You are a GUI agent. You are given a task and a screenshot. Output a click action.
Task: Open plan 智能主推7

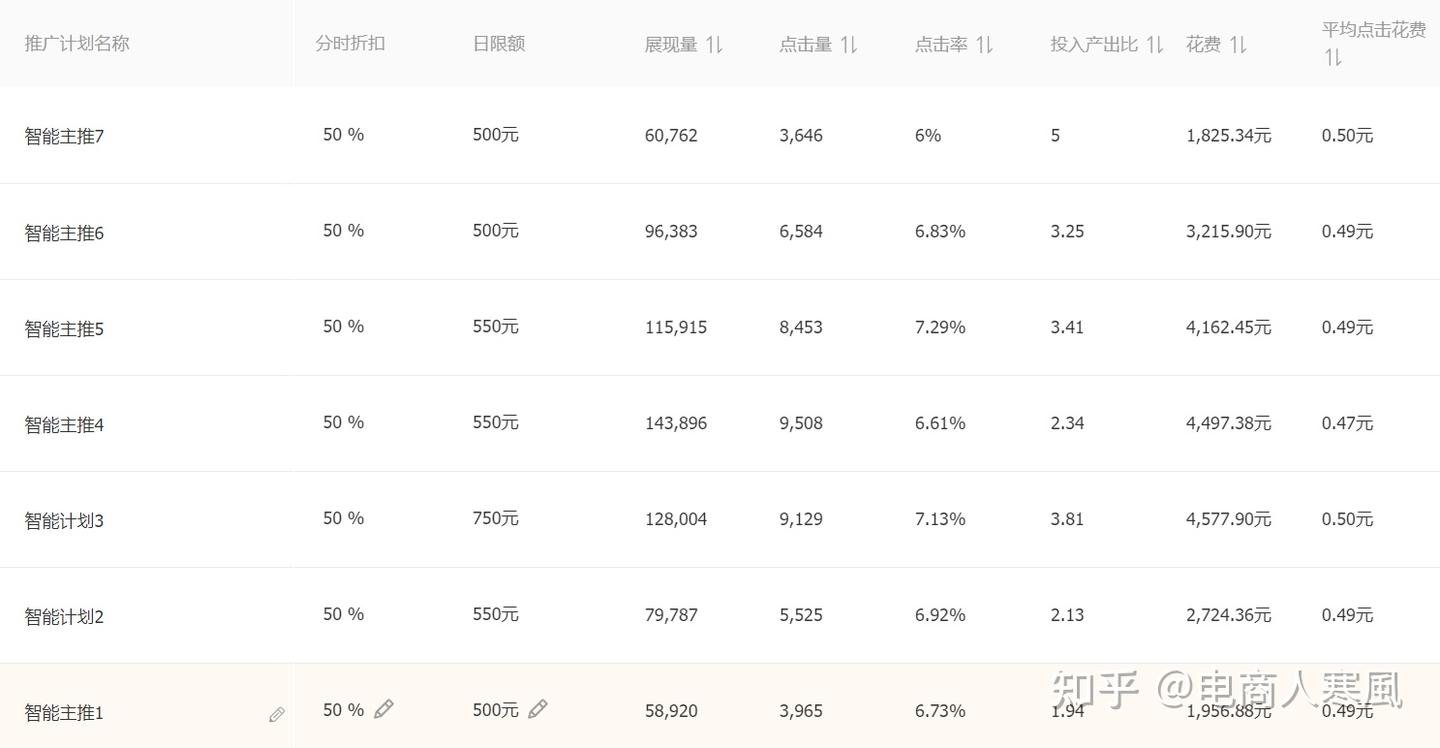click(64, 136)
